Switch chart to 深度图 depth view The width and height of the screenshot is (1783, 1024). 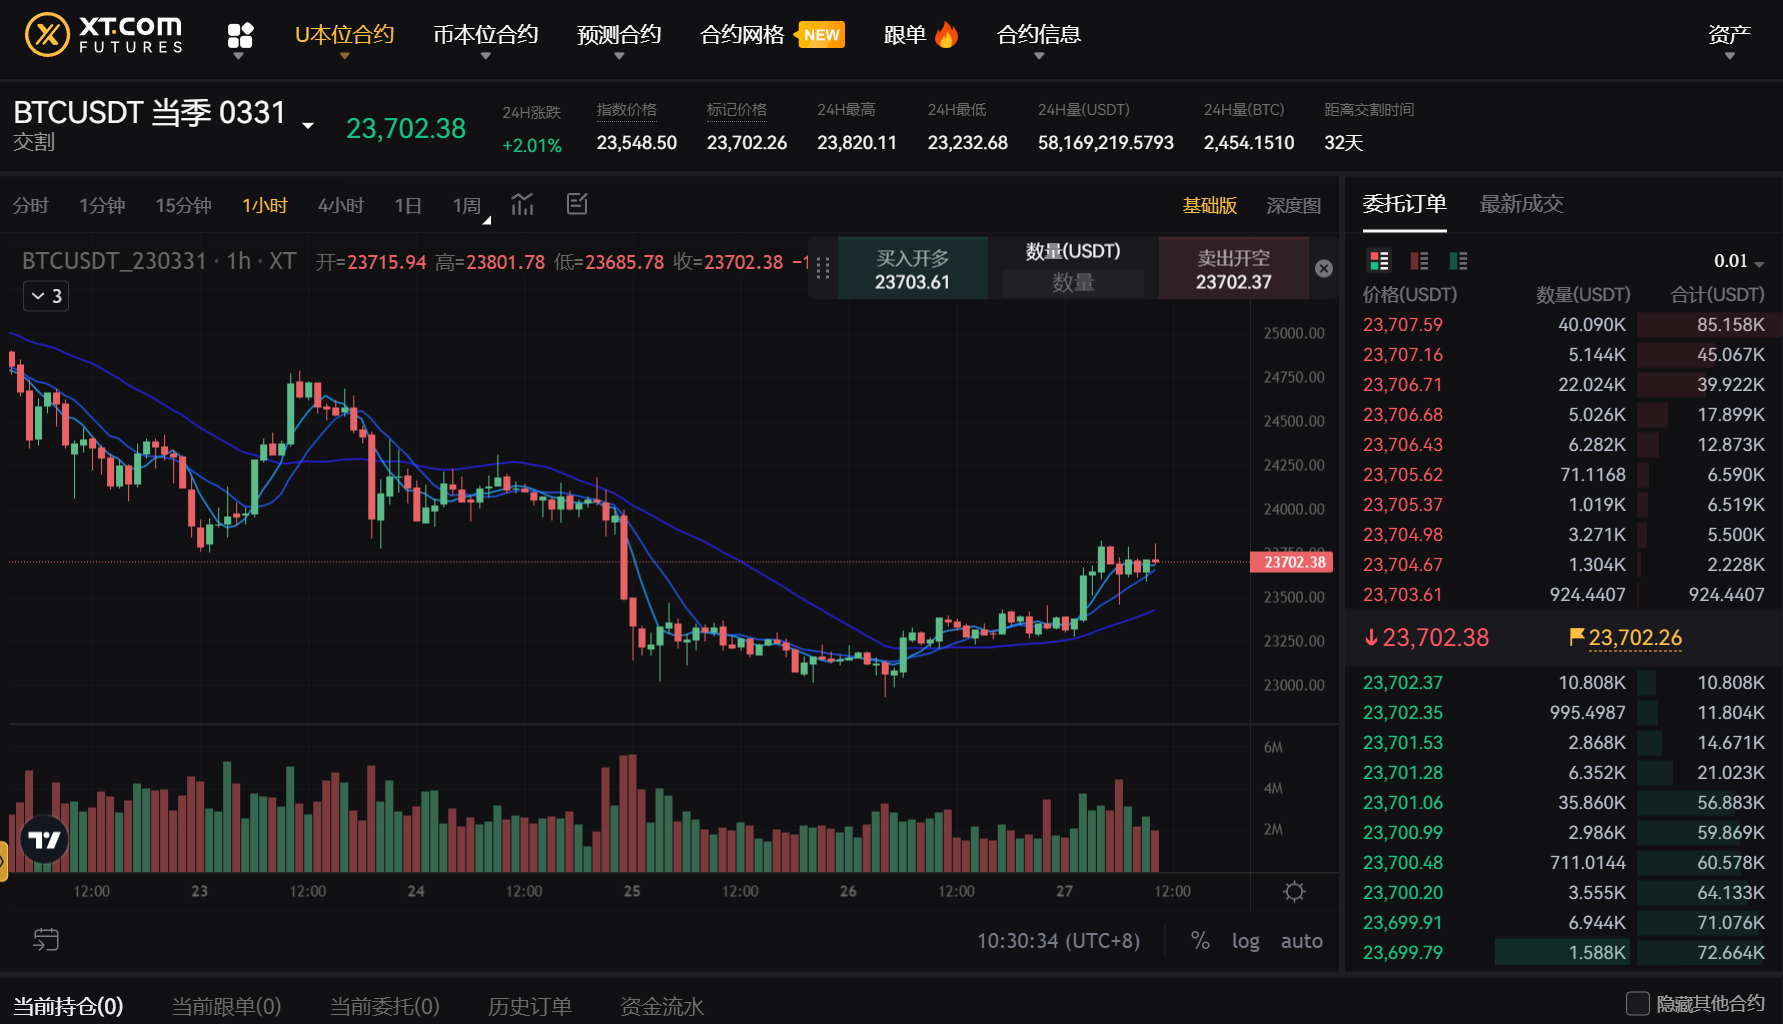tap(1293, 205)
